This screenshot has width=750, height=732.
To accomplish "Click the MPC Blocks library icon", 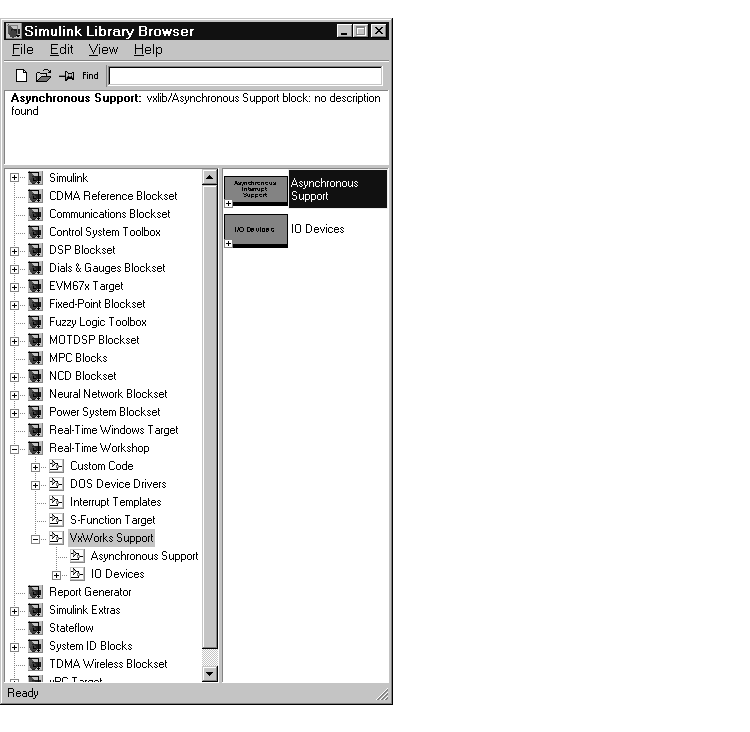I will pyautogui.click(x=35, y=358).
